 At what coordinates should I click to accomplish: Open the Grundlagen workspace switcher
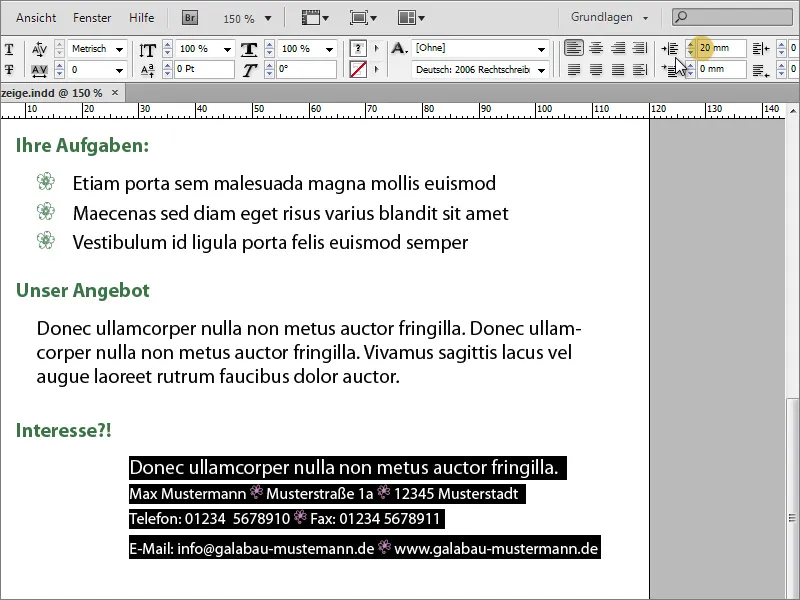pos(609,17)
